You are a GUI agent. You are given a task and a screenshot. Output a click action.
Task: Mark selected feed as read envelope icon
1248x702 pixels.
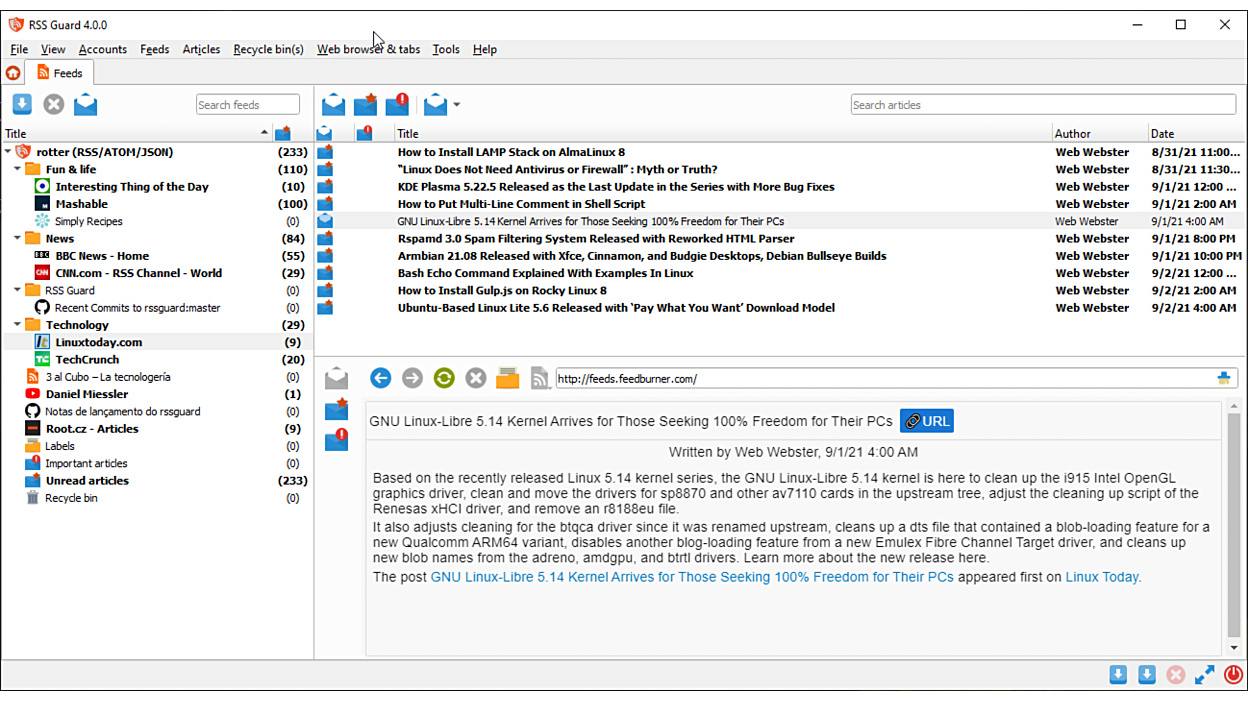[86, 105]
